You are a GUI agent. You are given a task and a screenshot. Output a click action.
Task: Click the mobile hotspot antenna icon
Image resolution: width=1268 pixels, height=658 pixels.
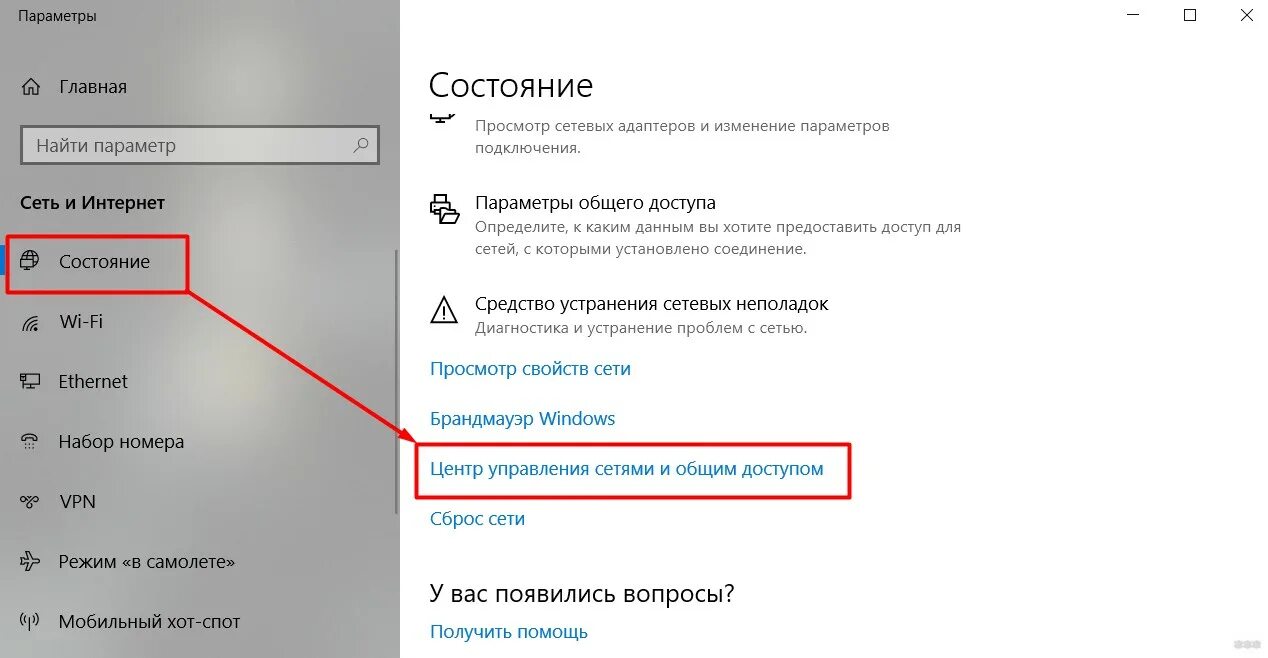pos(30,622)
